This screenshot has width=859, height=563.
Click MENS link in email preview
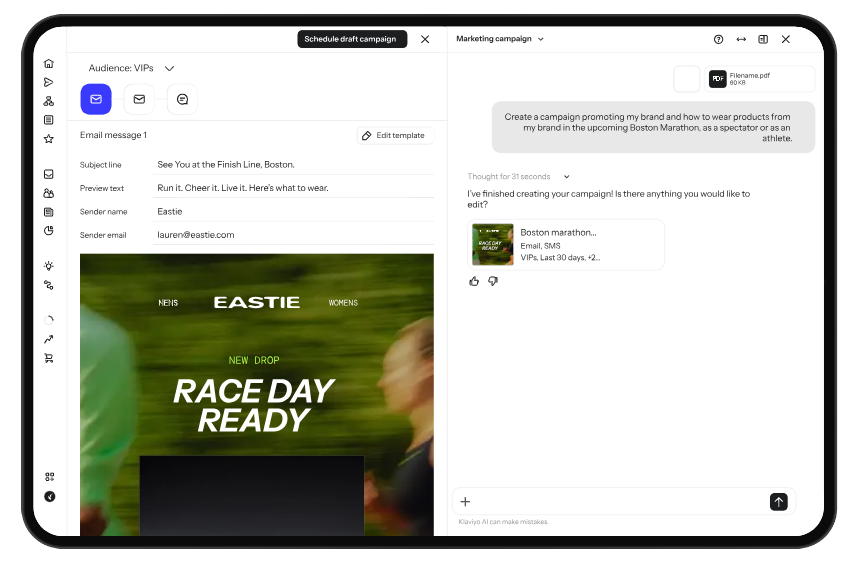click(x=168, y=303)
